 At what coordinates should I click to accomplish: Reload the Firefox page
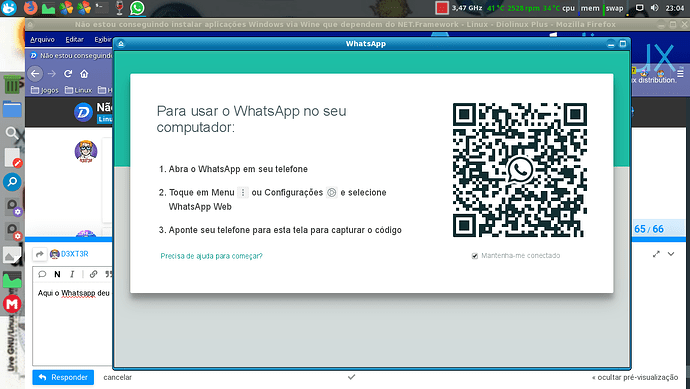68,73
